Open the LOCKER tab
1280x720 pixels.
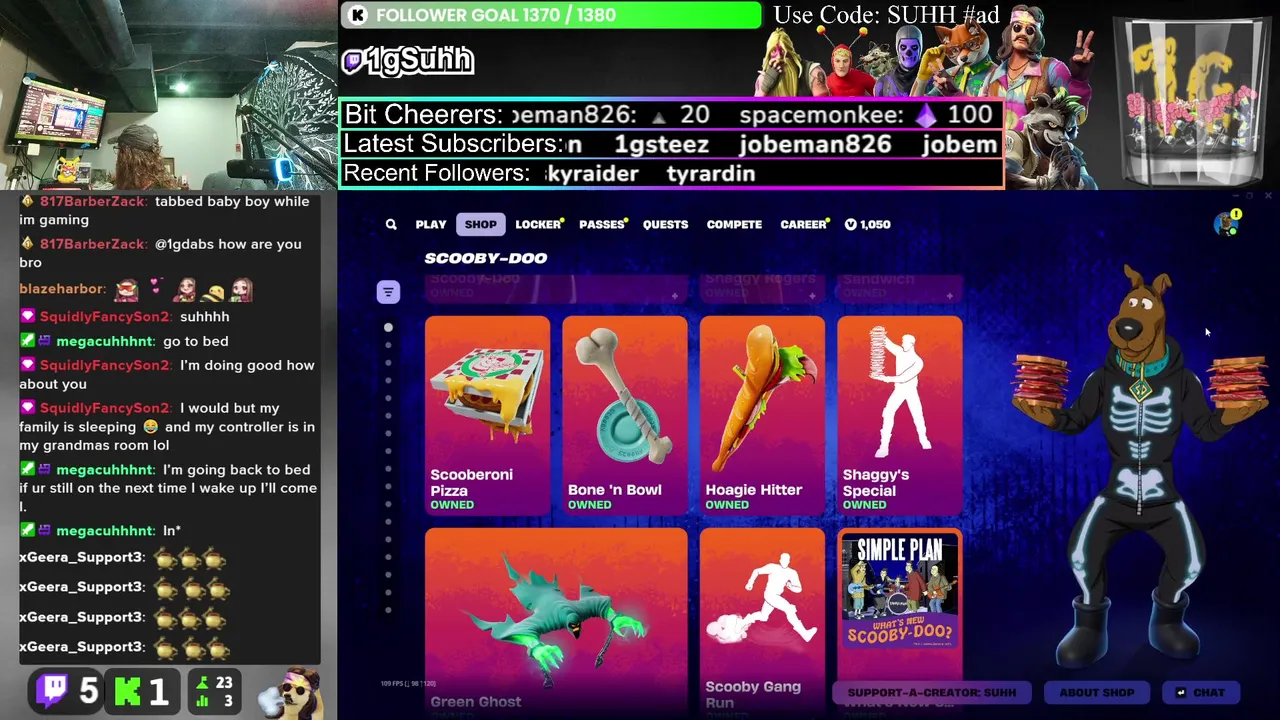pyautogui.click(x=538, y=225)
